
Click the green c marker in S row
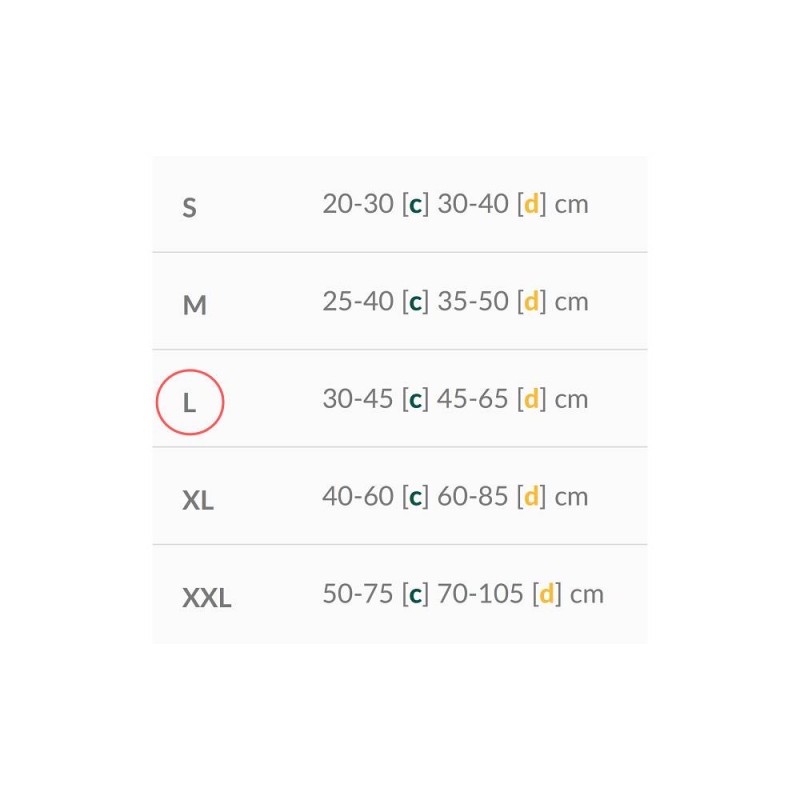pos(415,205)
